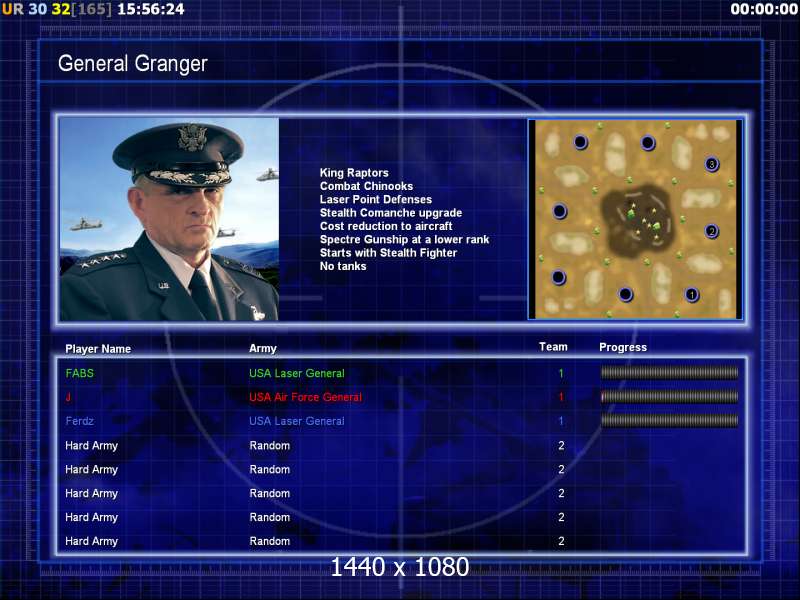Click the yellow "32" counter value
The image size is (800, 600).
tap(61, 9)
